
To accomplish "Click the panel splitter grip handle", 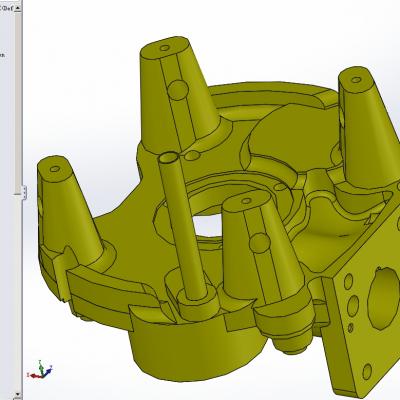I will [24, 193].
